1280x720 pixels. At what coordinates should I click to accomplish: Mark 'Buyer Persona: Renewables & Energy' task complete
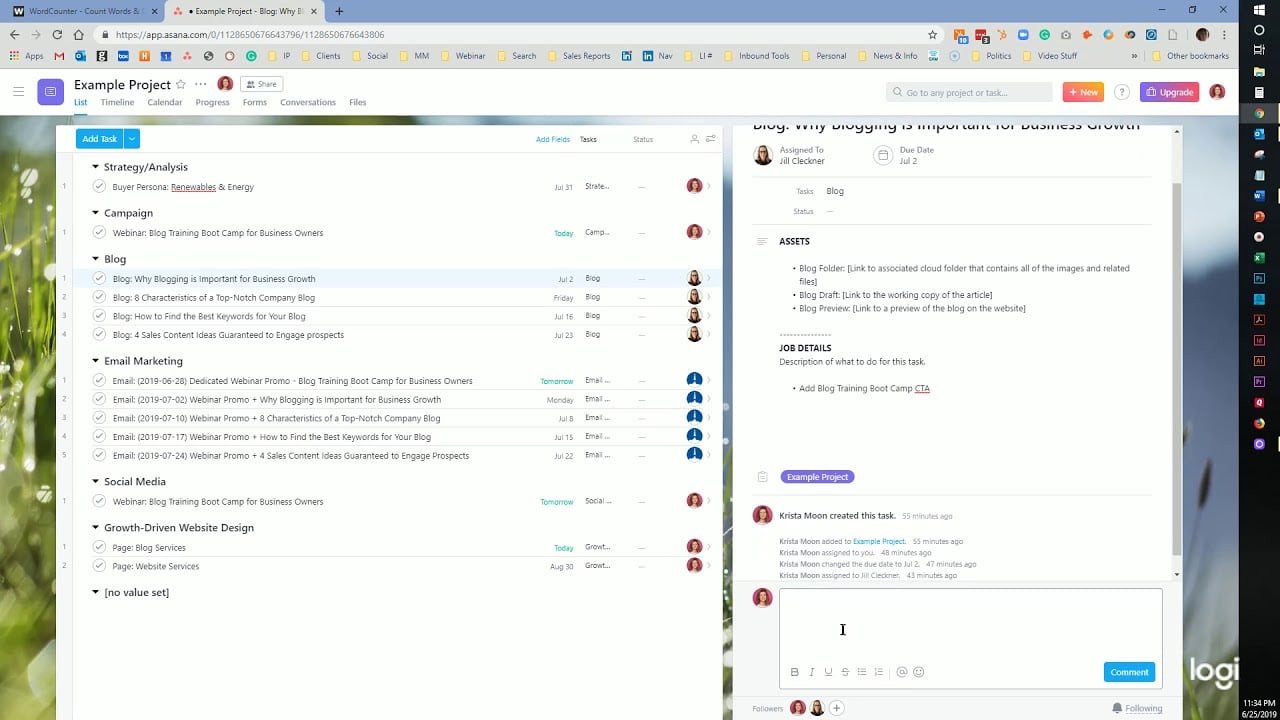(99, 187)
